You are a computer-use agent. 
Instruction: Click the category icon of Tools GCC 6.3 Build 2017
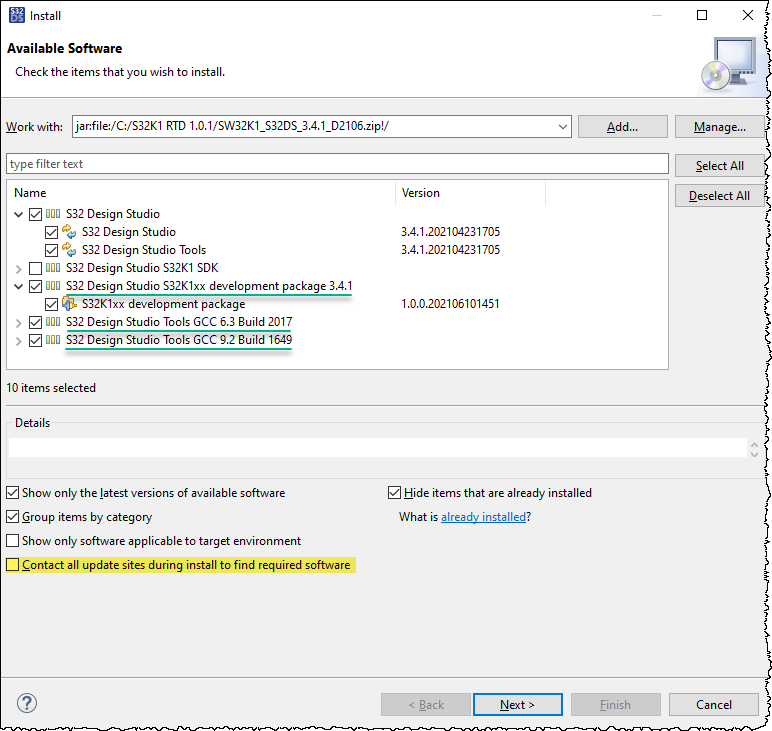(x=53, y=322)
